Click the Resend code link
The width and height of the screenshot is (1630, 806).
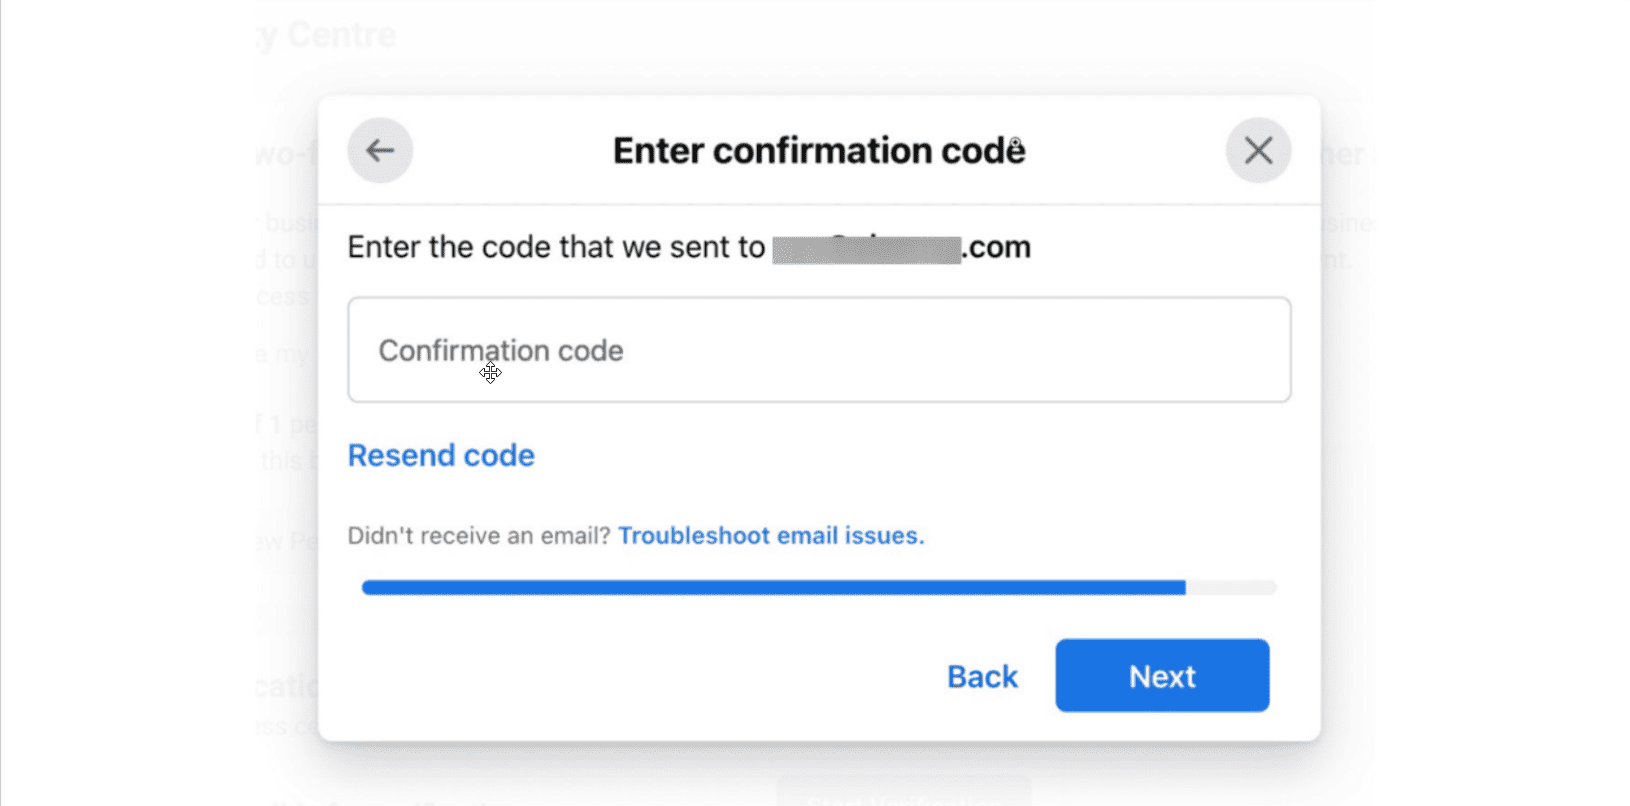coord(441,456)
